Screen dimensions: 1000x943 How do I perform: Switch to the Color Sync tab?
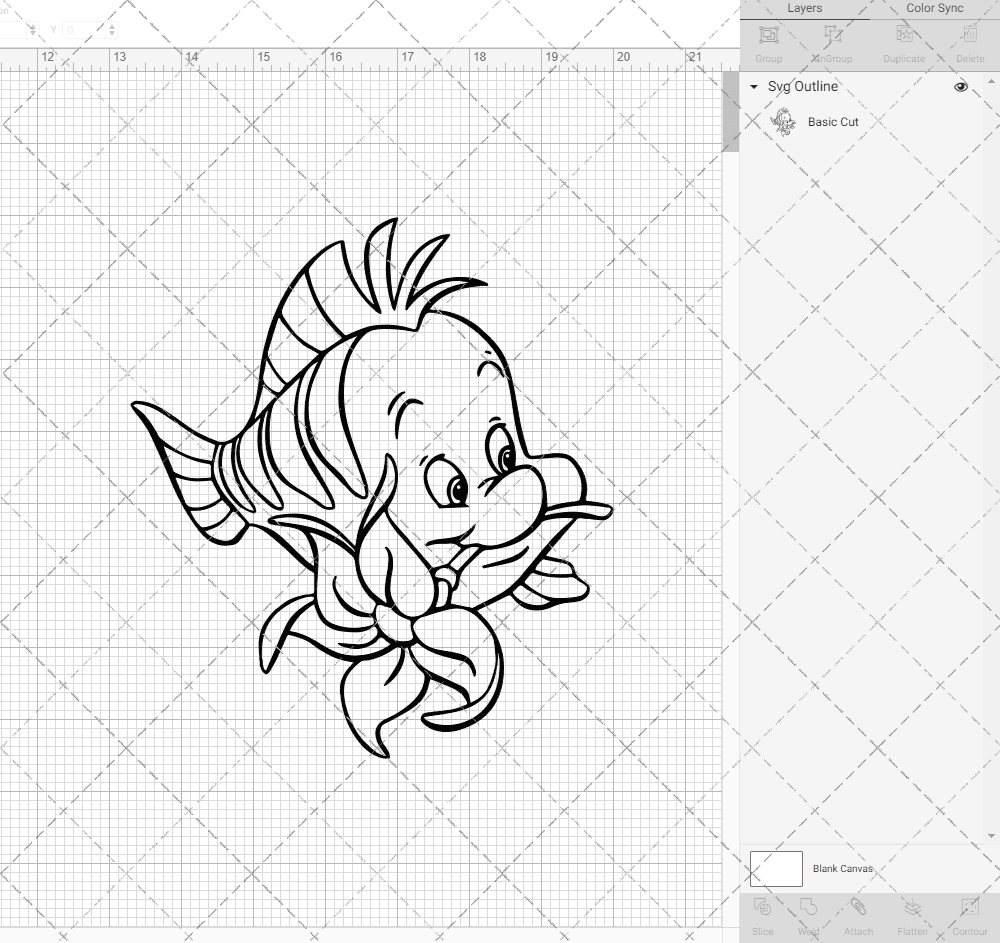pyautogui.click(x=934, y=8)
